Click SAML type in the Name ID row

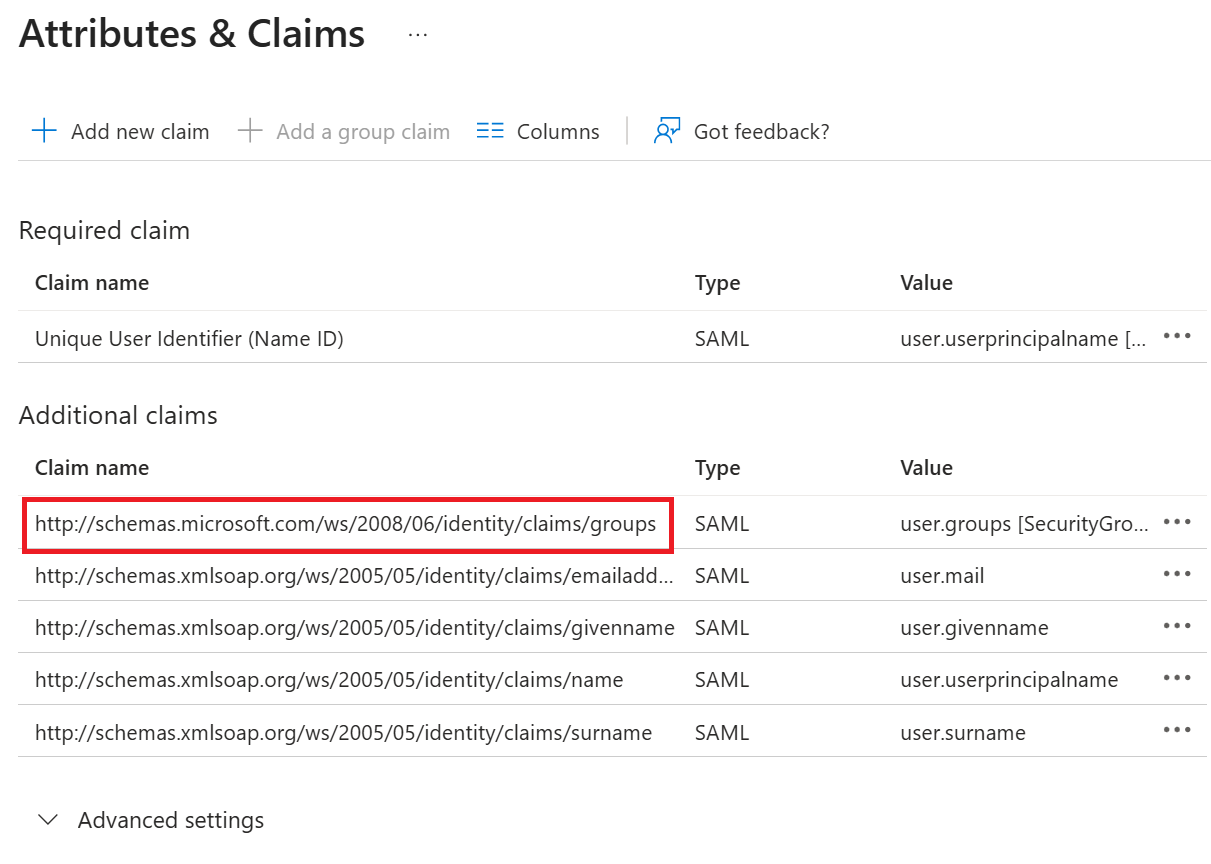pyautogui.click(x=722, y=339)
